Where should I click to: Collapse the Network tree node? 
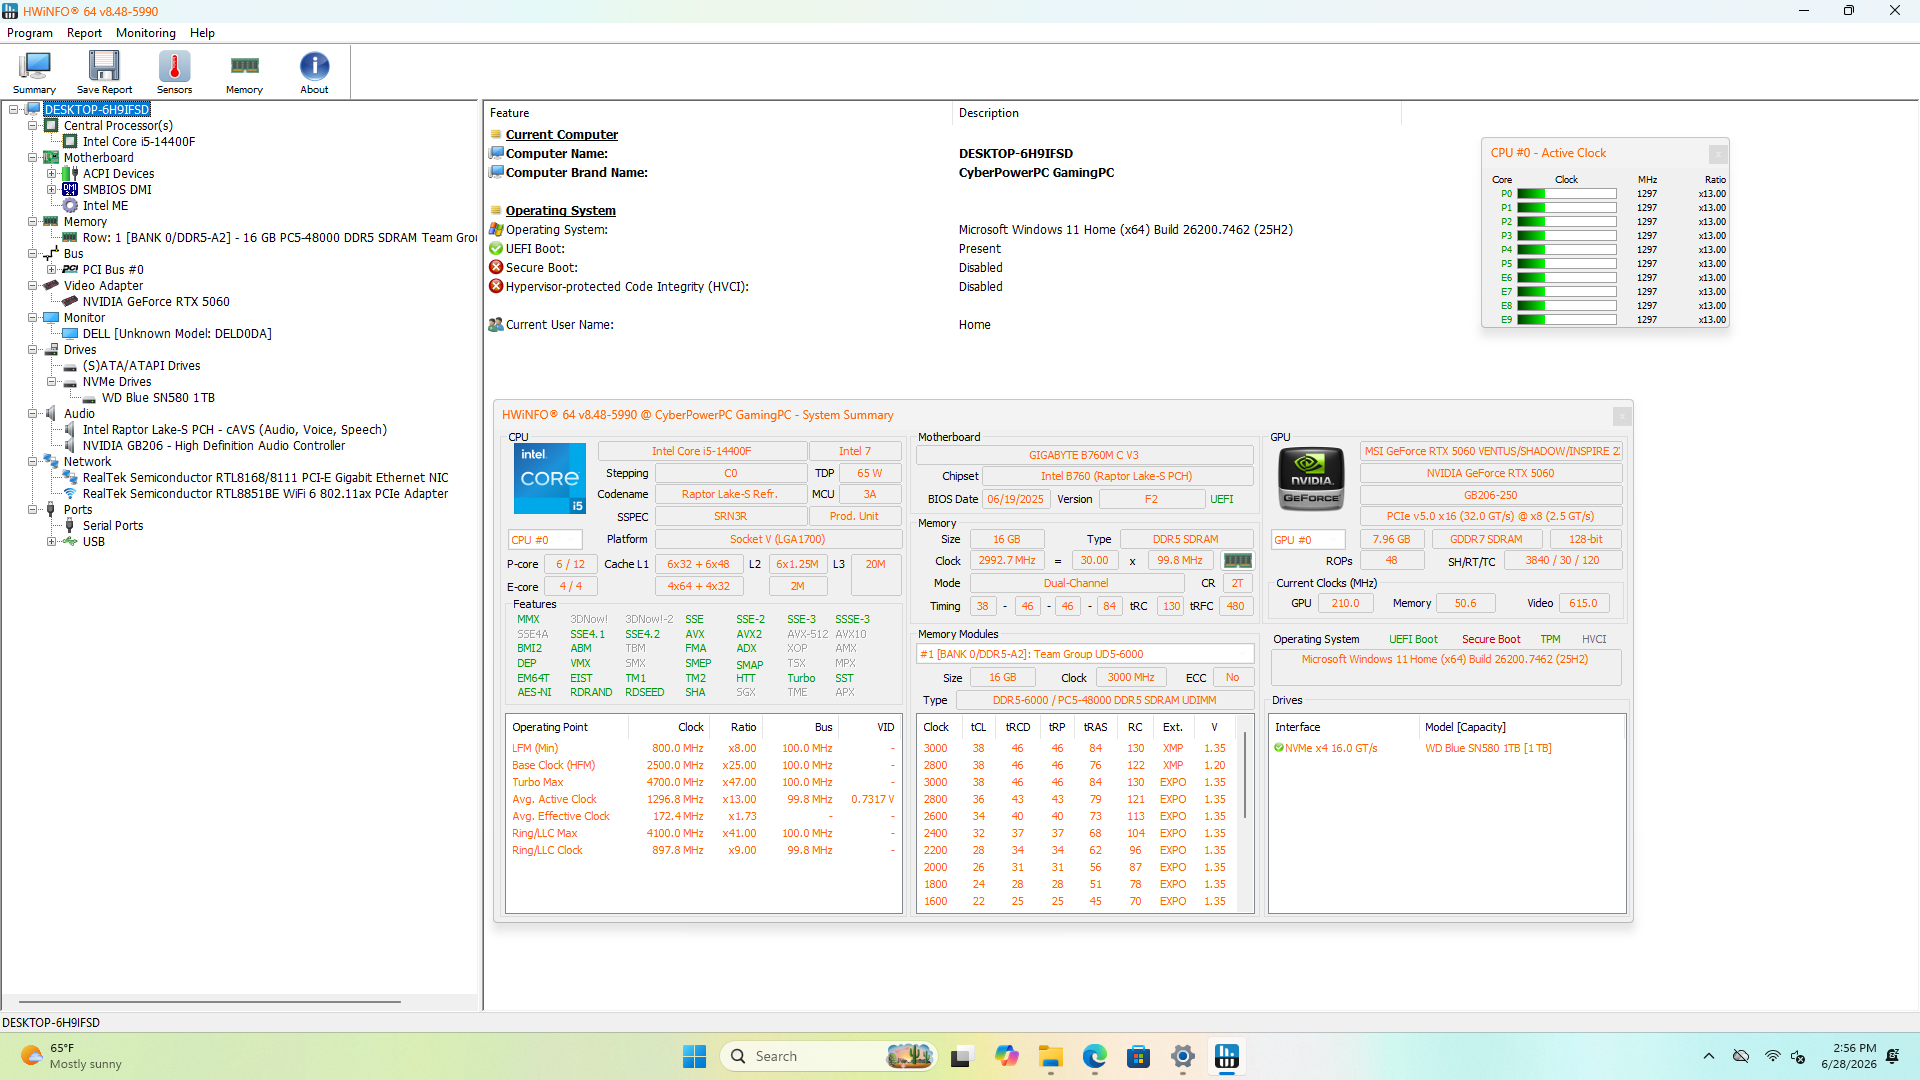(x=33, y=462)
